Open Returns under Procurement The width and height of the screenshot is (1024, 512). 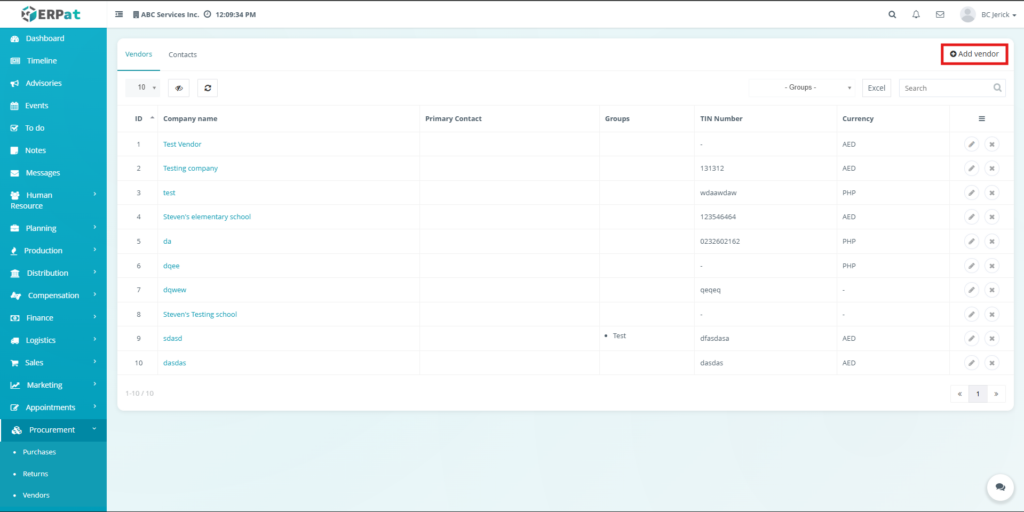[35, 474]
